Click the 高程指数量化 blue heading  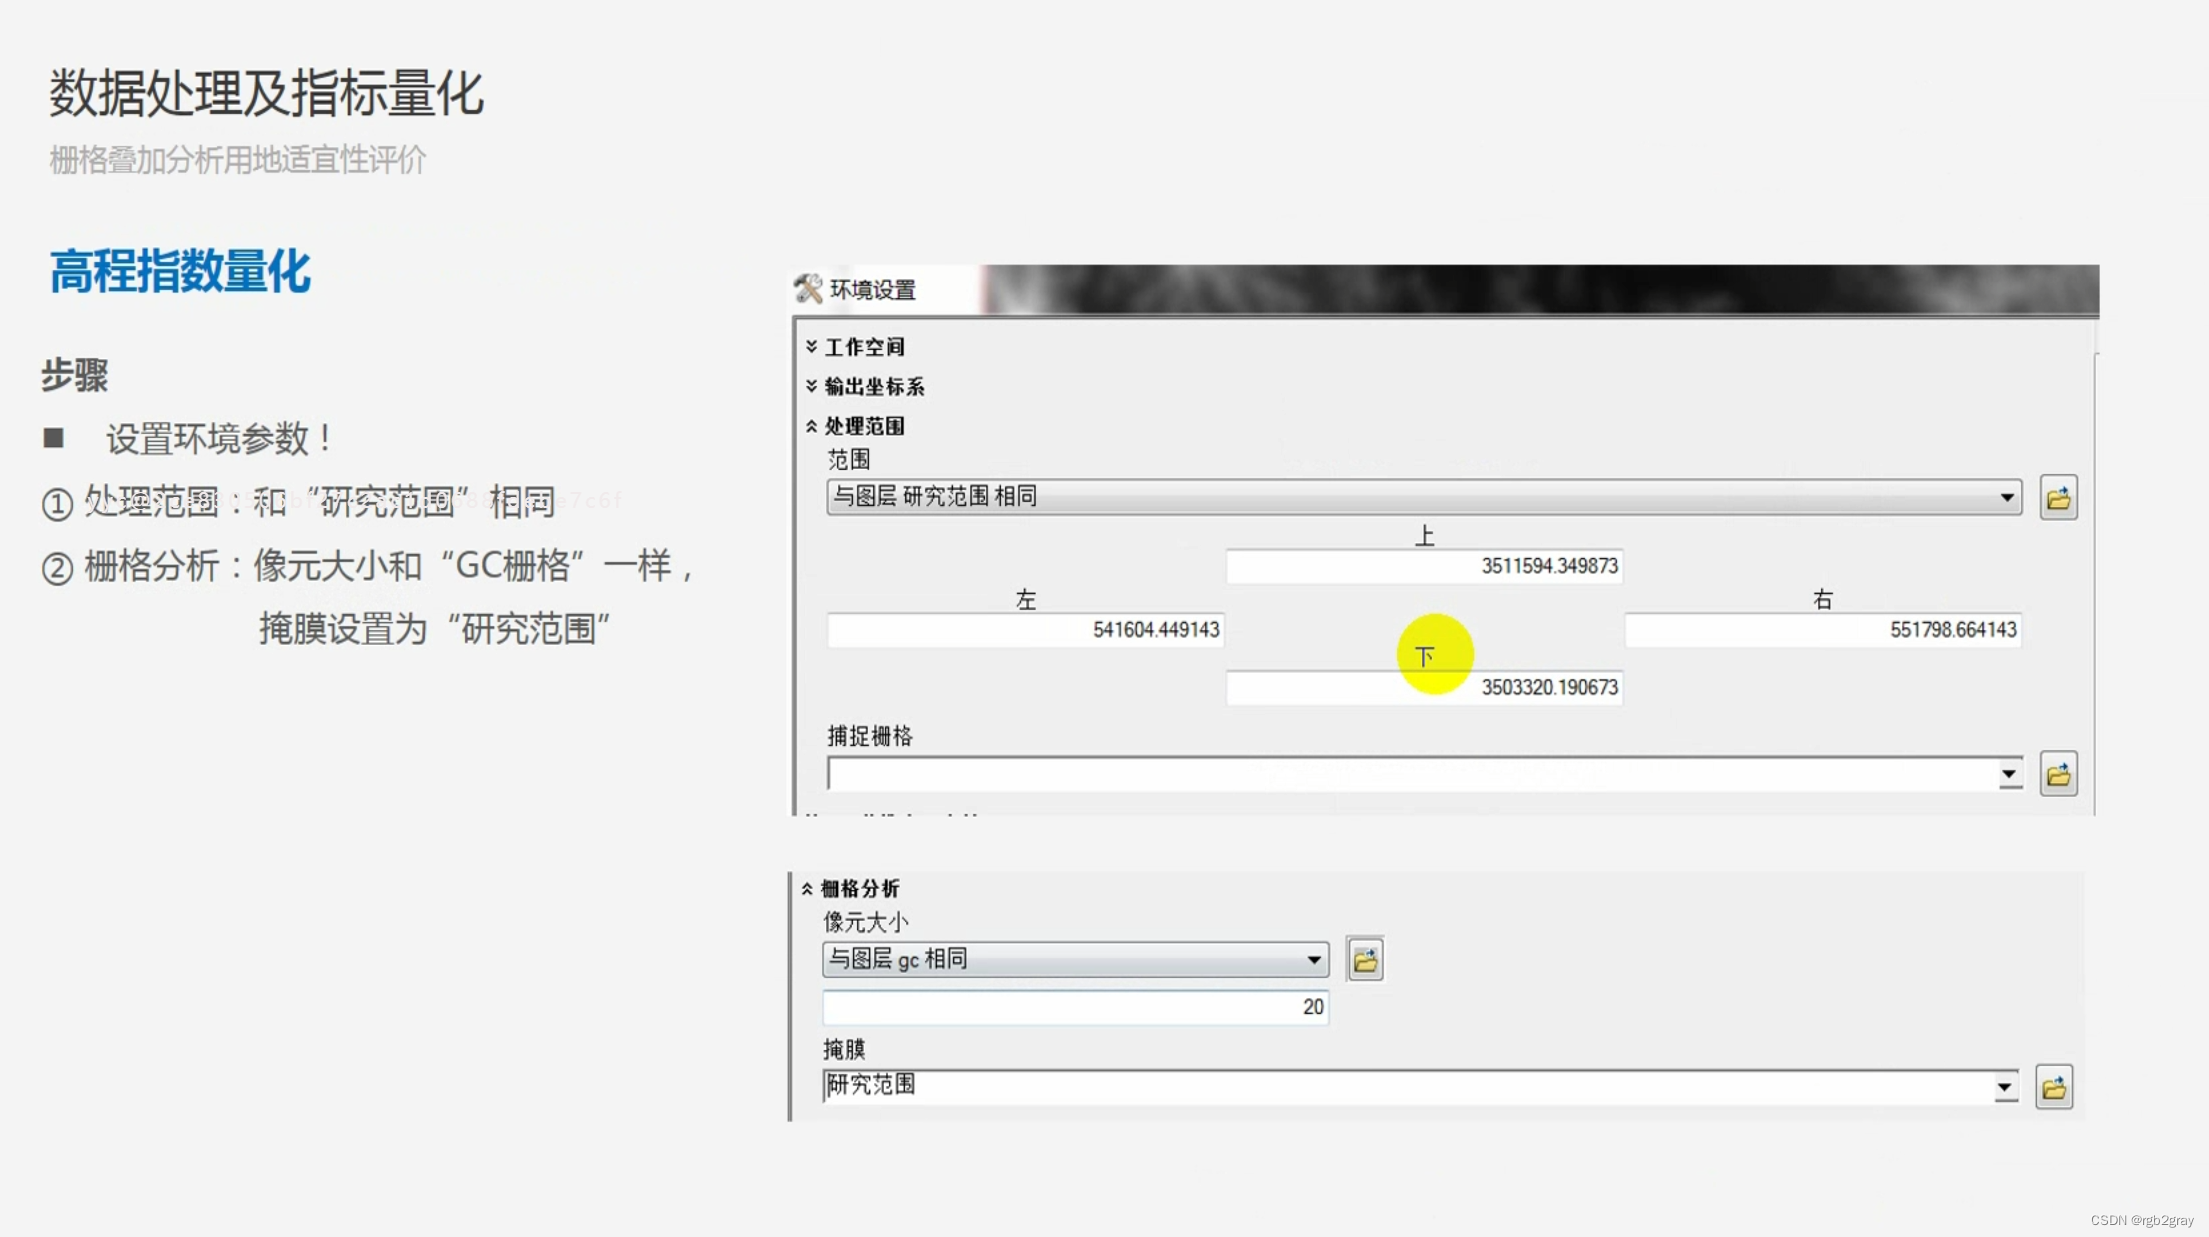click(x=180, y=272)
